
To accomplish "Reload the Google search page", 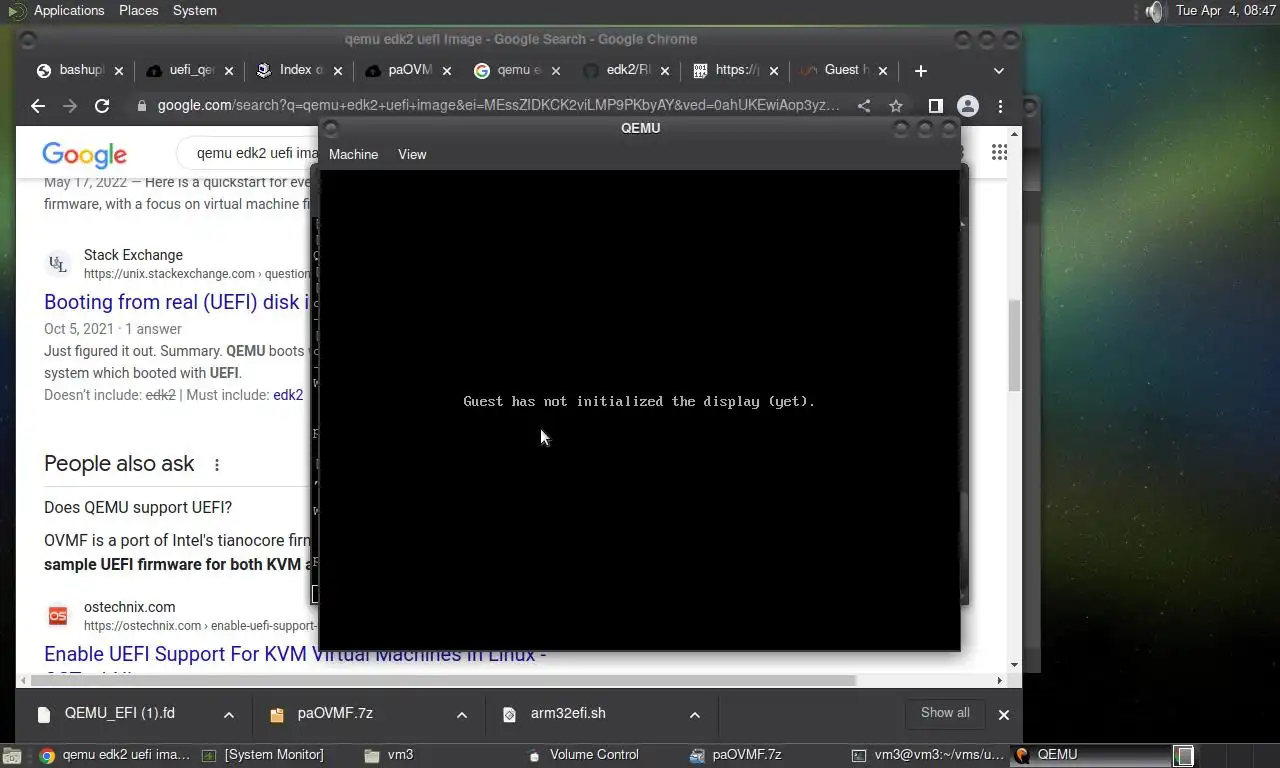I will tap(102, 106).
